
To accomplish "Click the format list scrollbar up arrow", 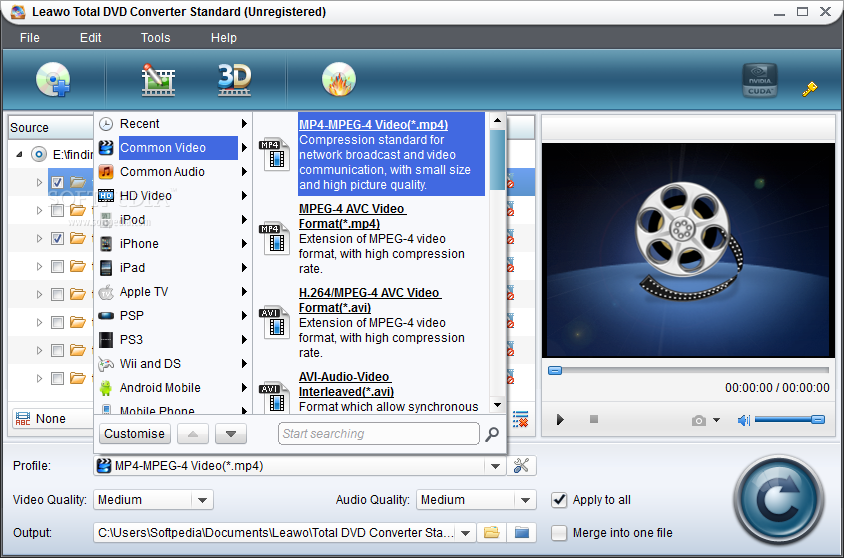I will (498, 121).
